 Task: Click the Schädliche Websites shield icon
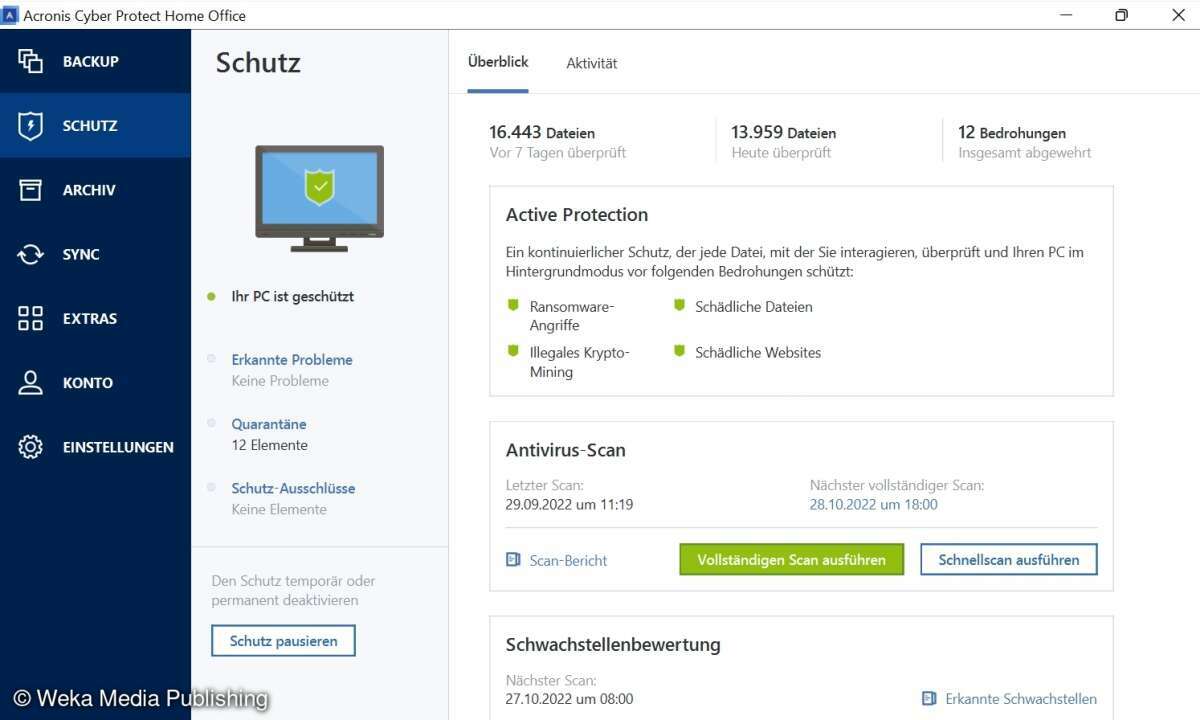pyautogui.click(x=679, y=351)
